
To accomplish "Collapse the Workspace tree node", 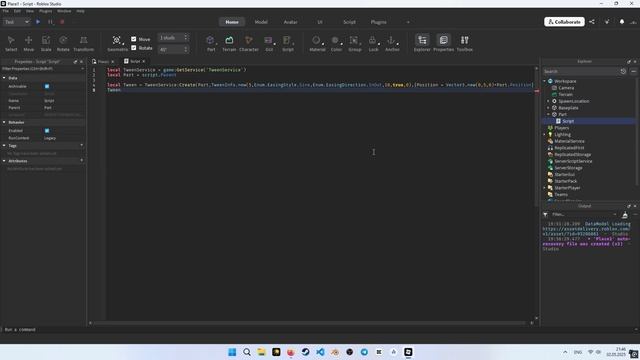I will [544, 81].
